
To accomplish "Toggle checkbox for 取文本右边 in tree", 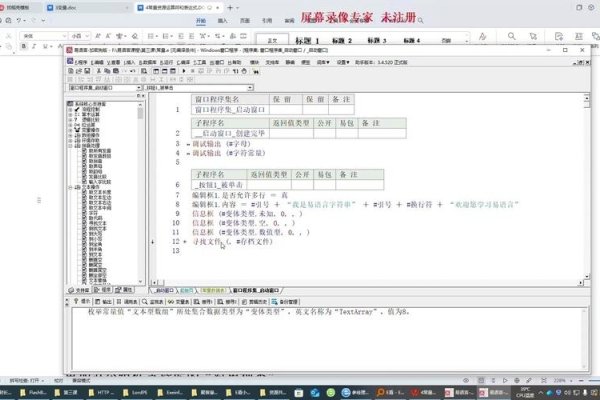I will (85, 202).
